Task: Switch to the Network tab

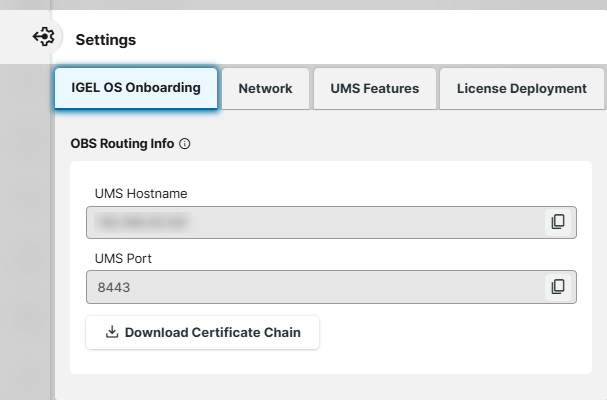Action: tap(266, 89)
